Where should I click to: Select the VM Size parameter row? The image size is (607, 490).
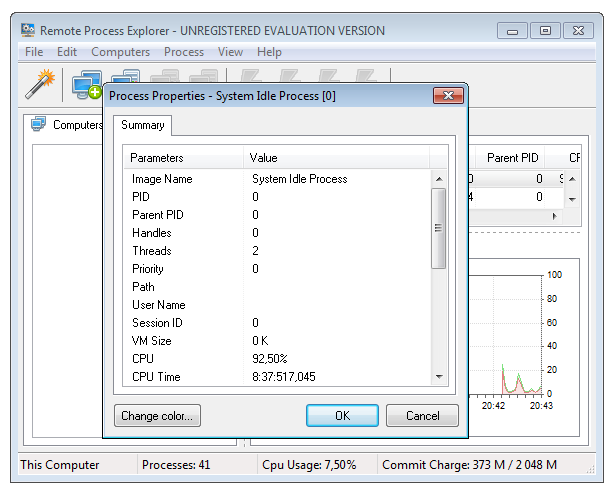pos(278,341)
